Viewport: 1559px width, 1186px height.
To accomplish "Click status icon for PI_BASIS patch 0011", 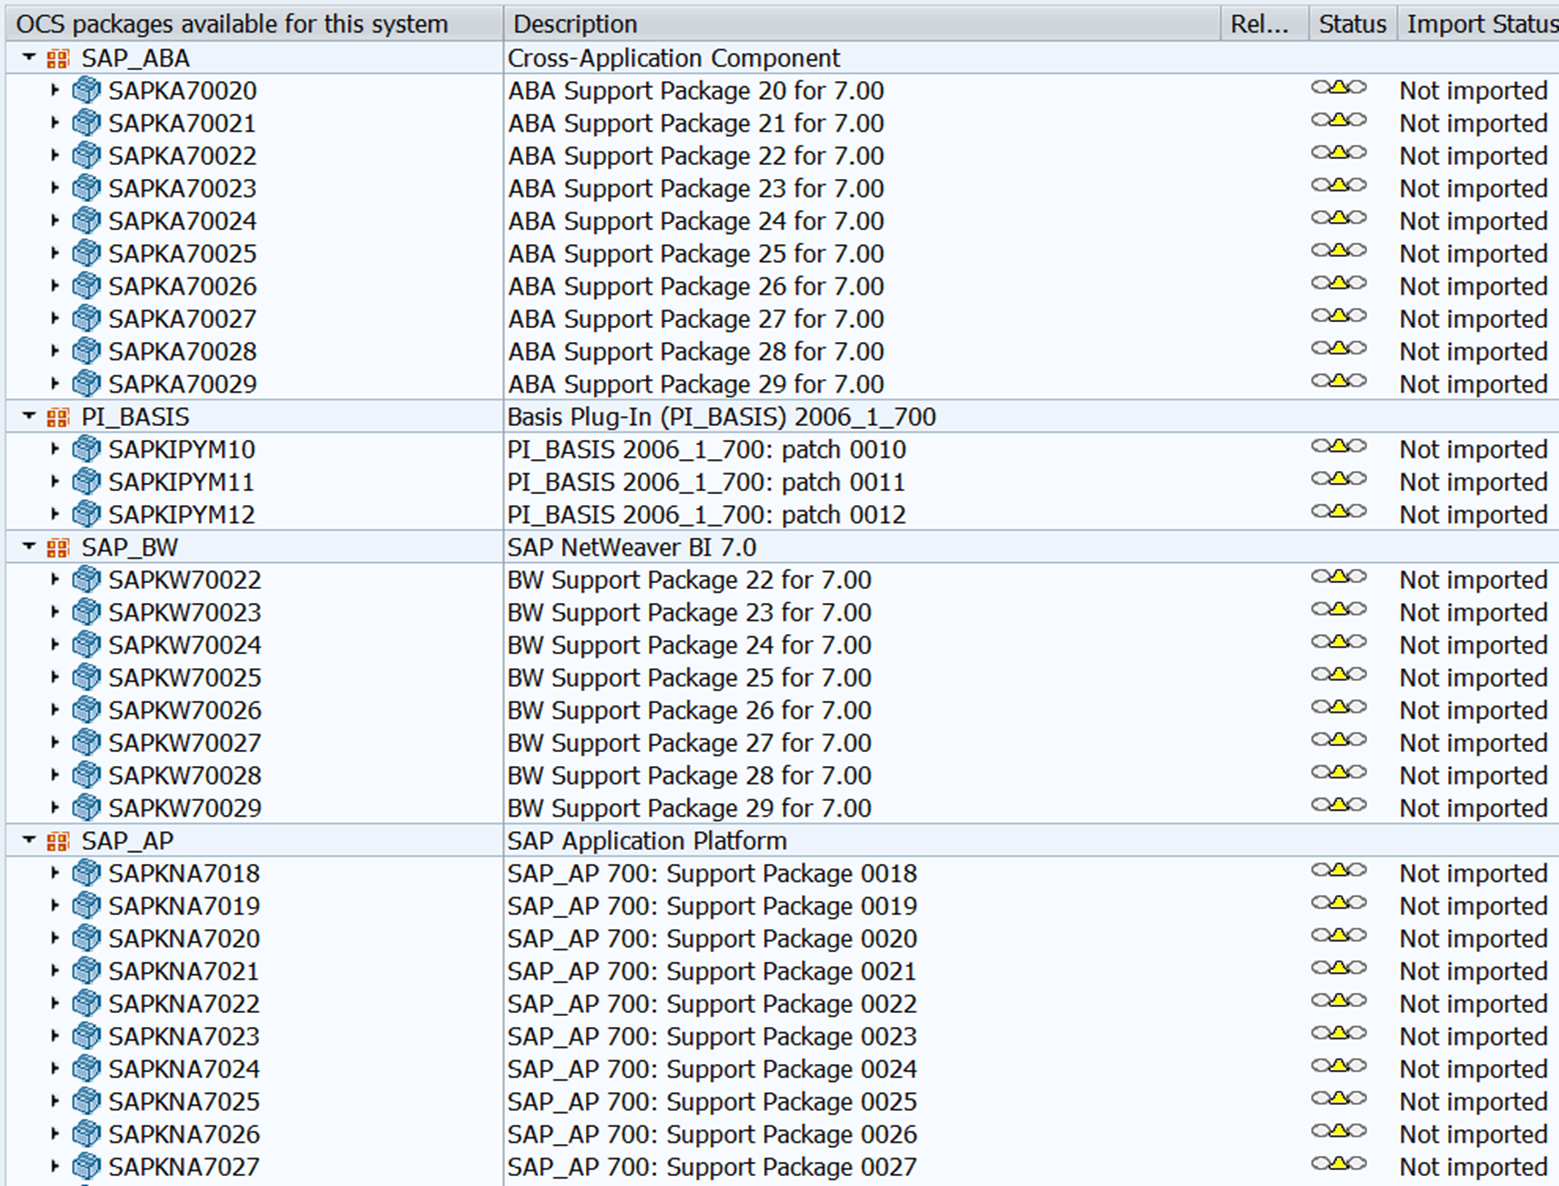I will (x=1339, y=478).
